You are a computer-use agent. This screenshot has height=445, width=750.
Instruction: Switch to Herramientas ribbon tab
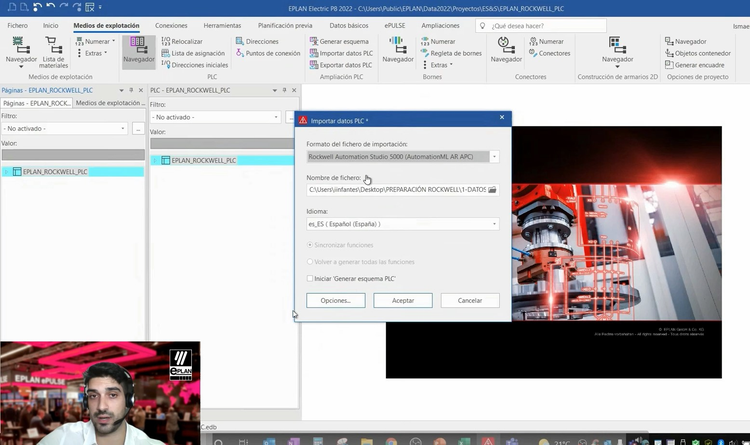(x=222, y=25)
